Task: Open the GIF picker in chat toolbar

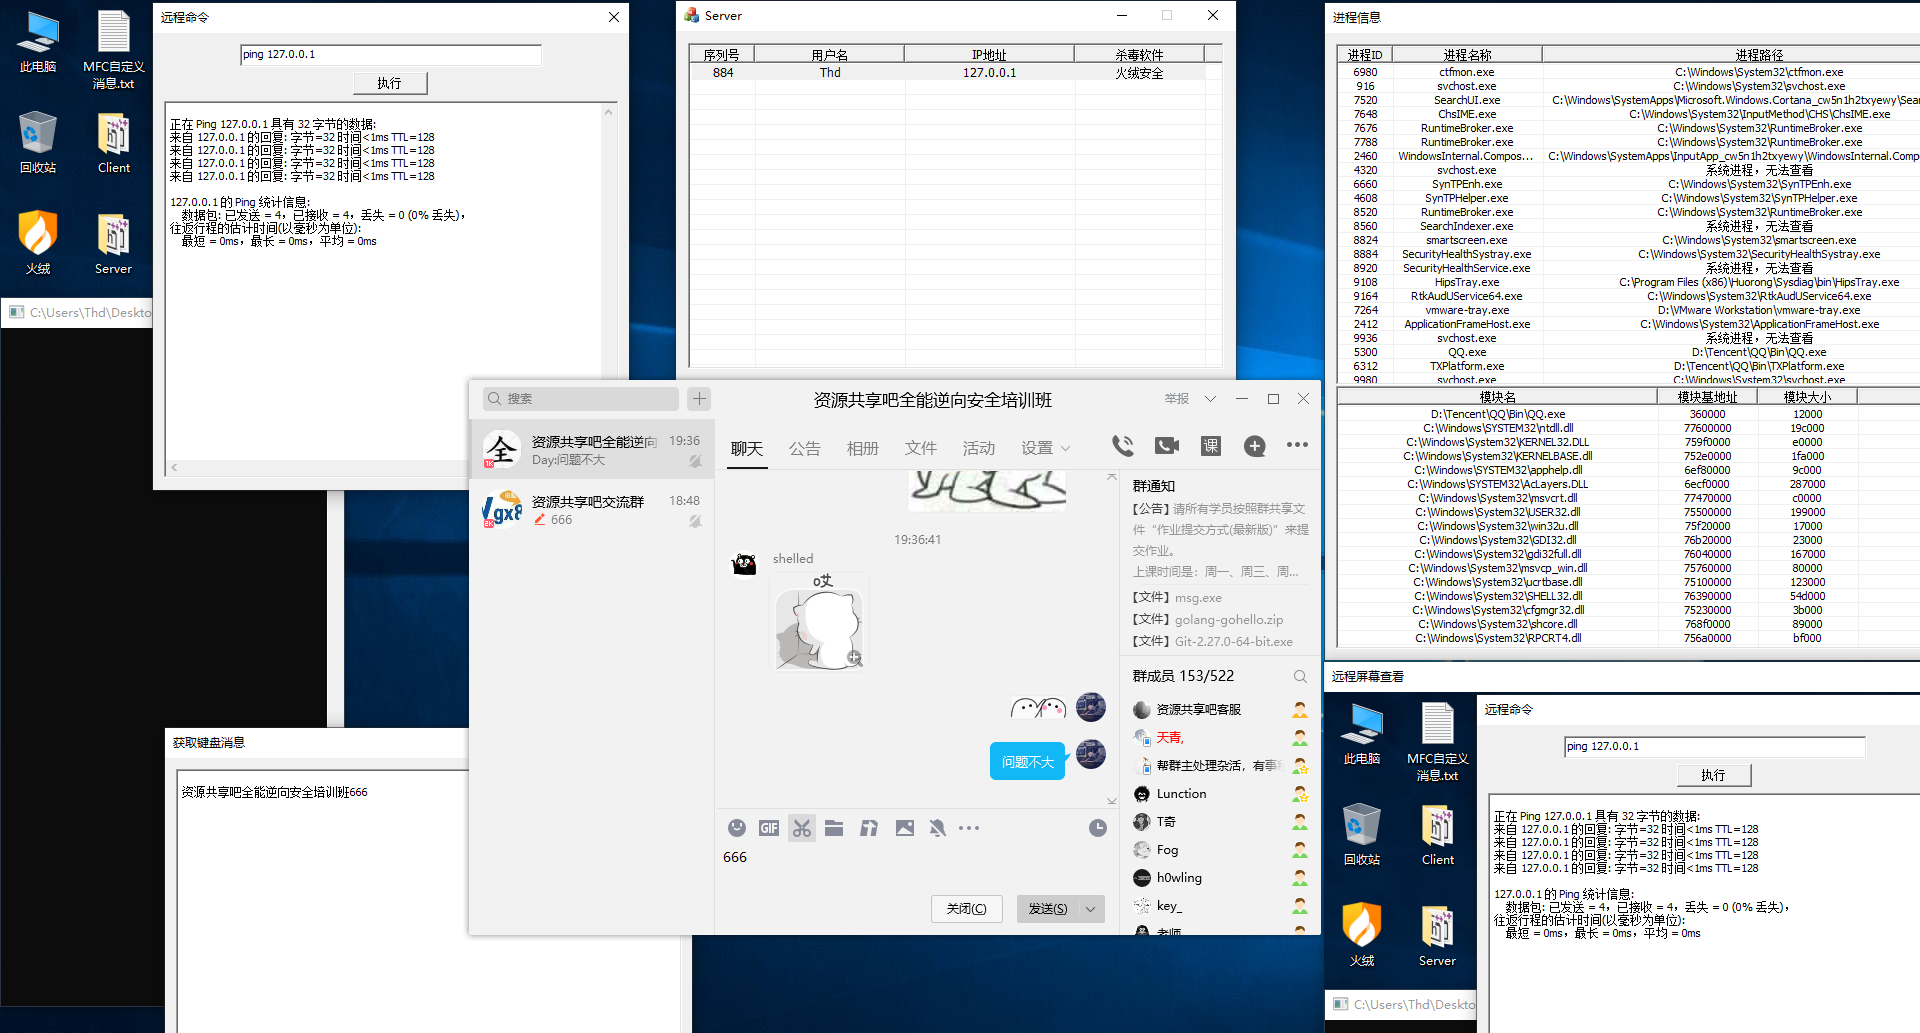Action: coord(769,828)
